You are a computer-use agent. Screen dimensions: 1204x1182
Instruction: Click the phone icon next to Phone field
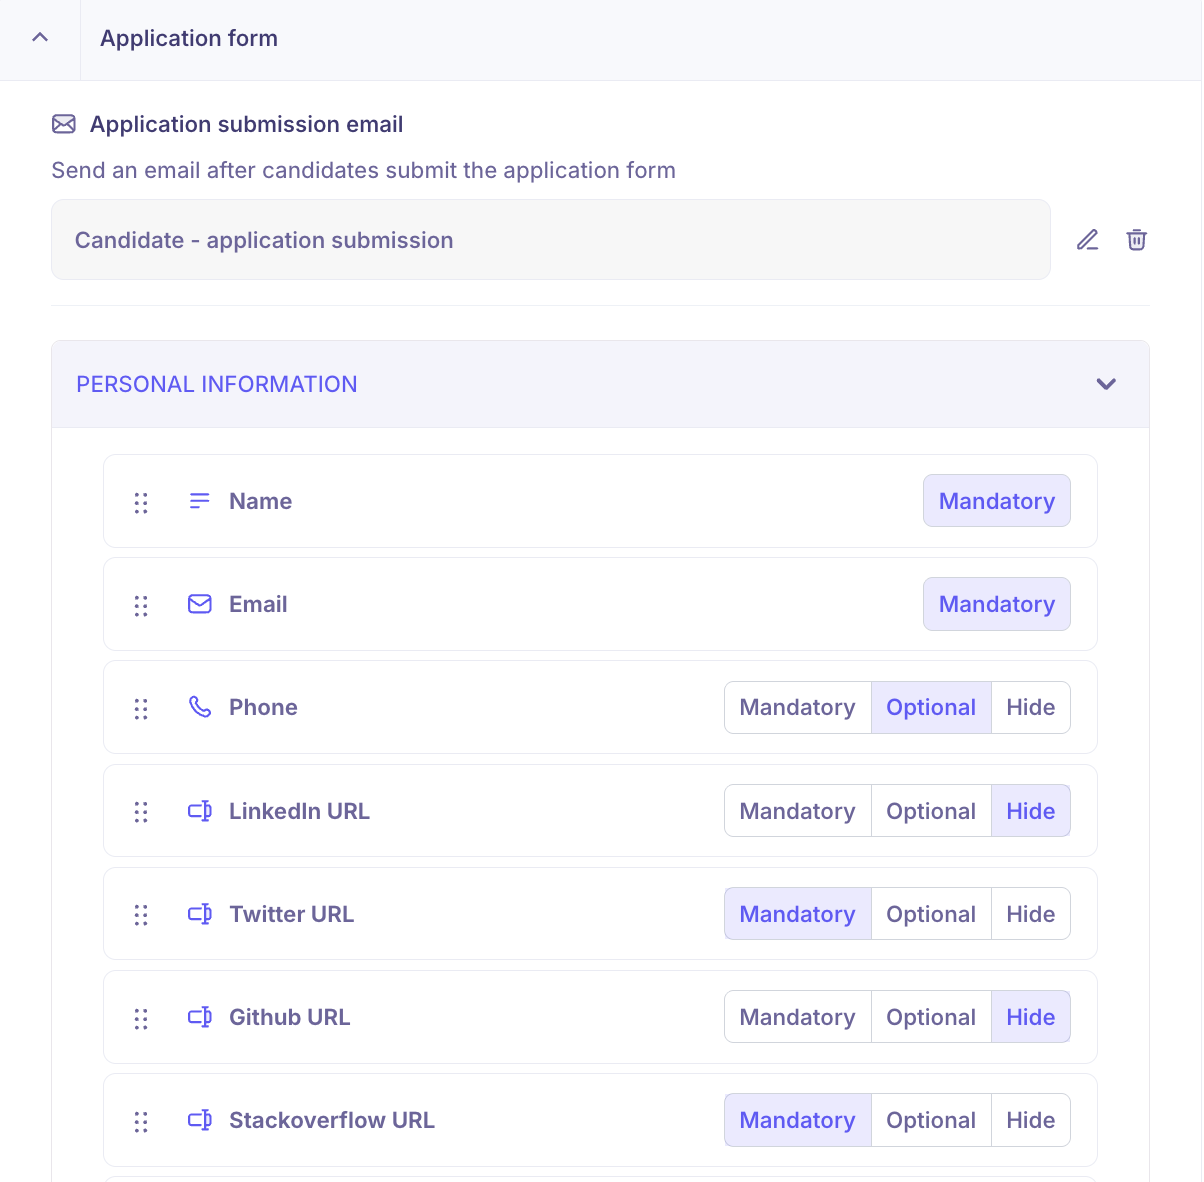click(200, 707)
